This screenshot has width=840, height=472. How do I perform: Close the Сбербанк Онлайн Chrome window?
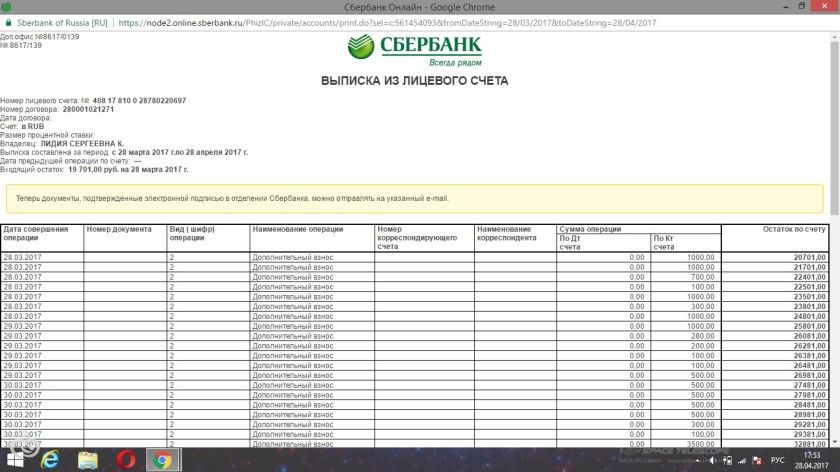[826, 6]
